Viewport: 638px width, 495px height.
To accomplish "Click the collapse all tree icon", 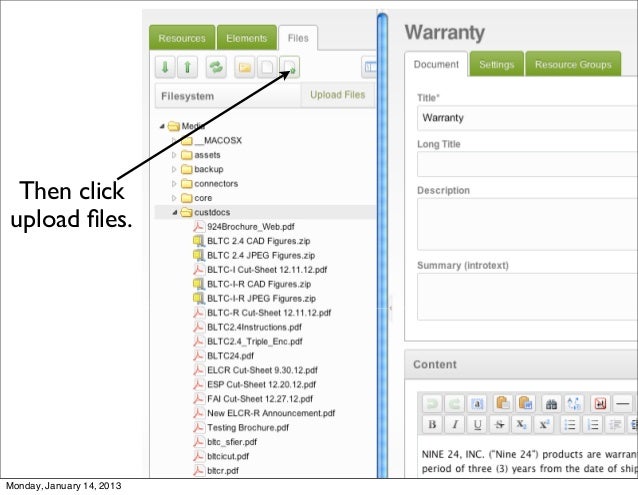I will [x=188, y=67].
